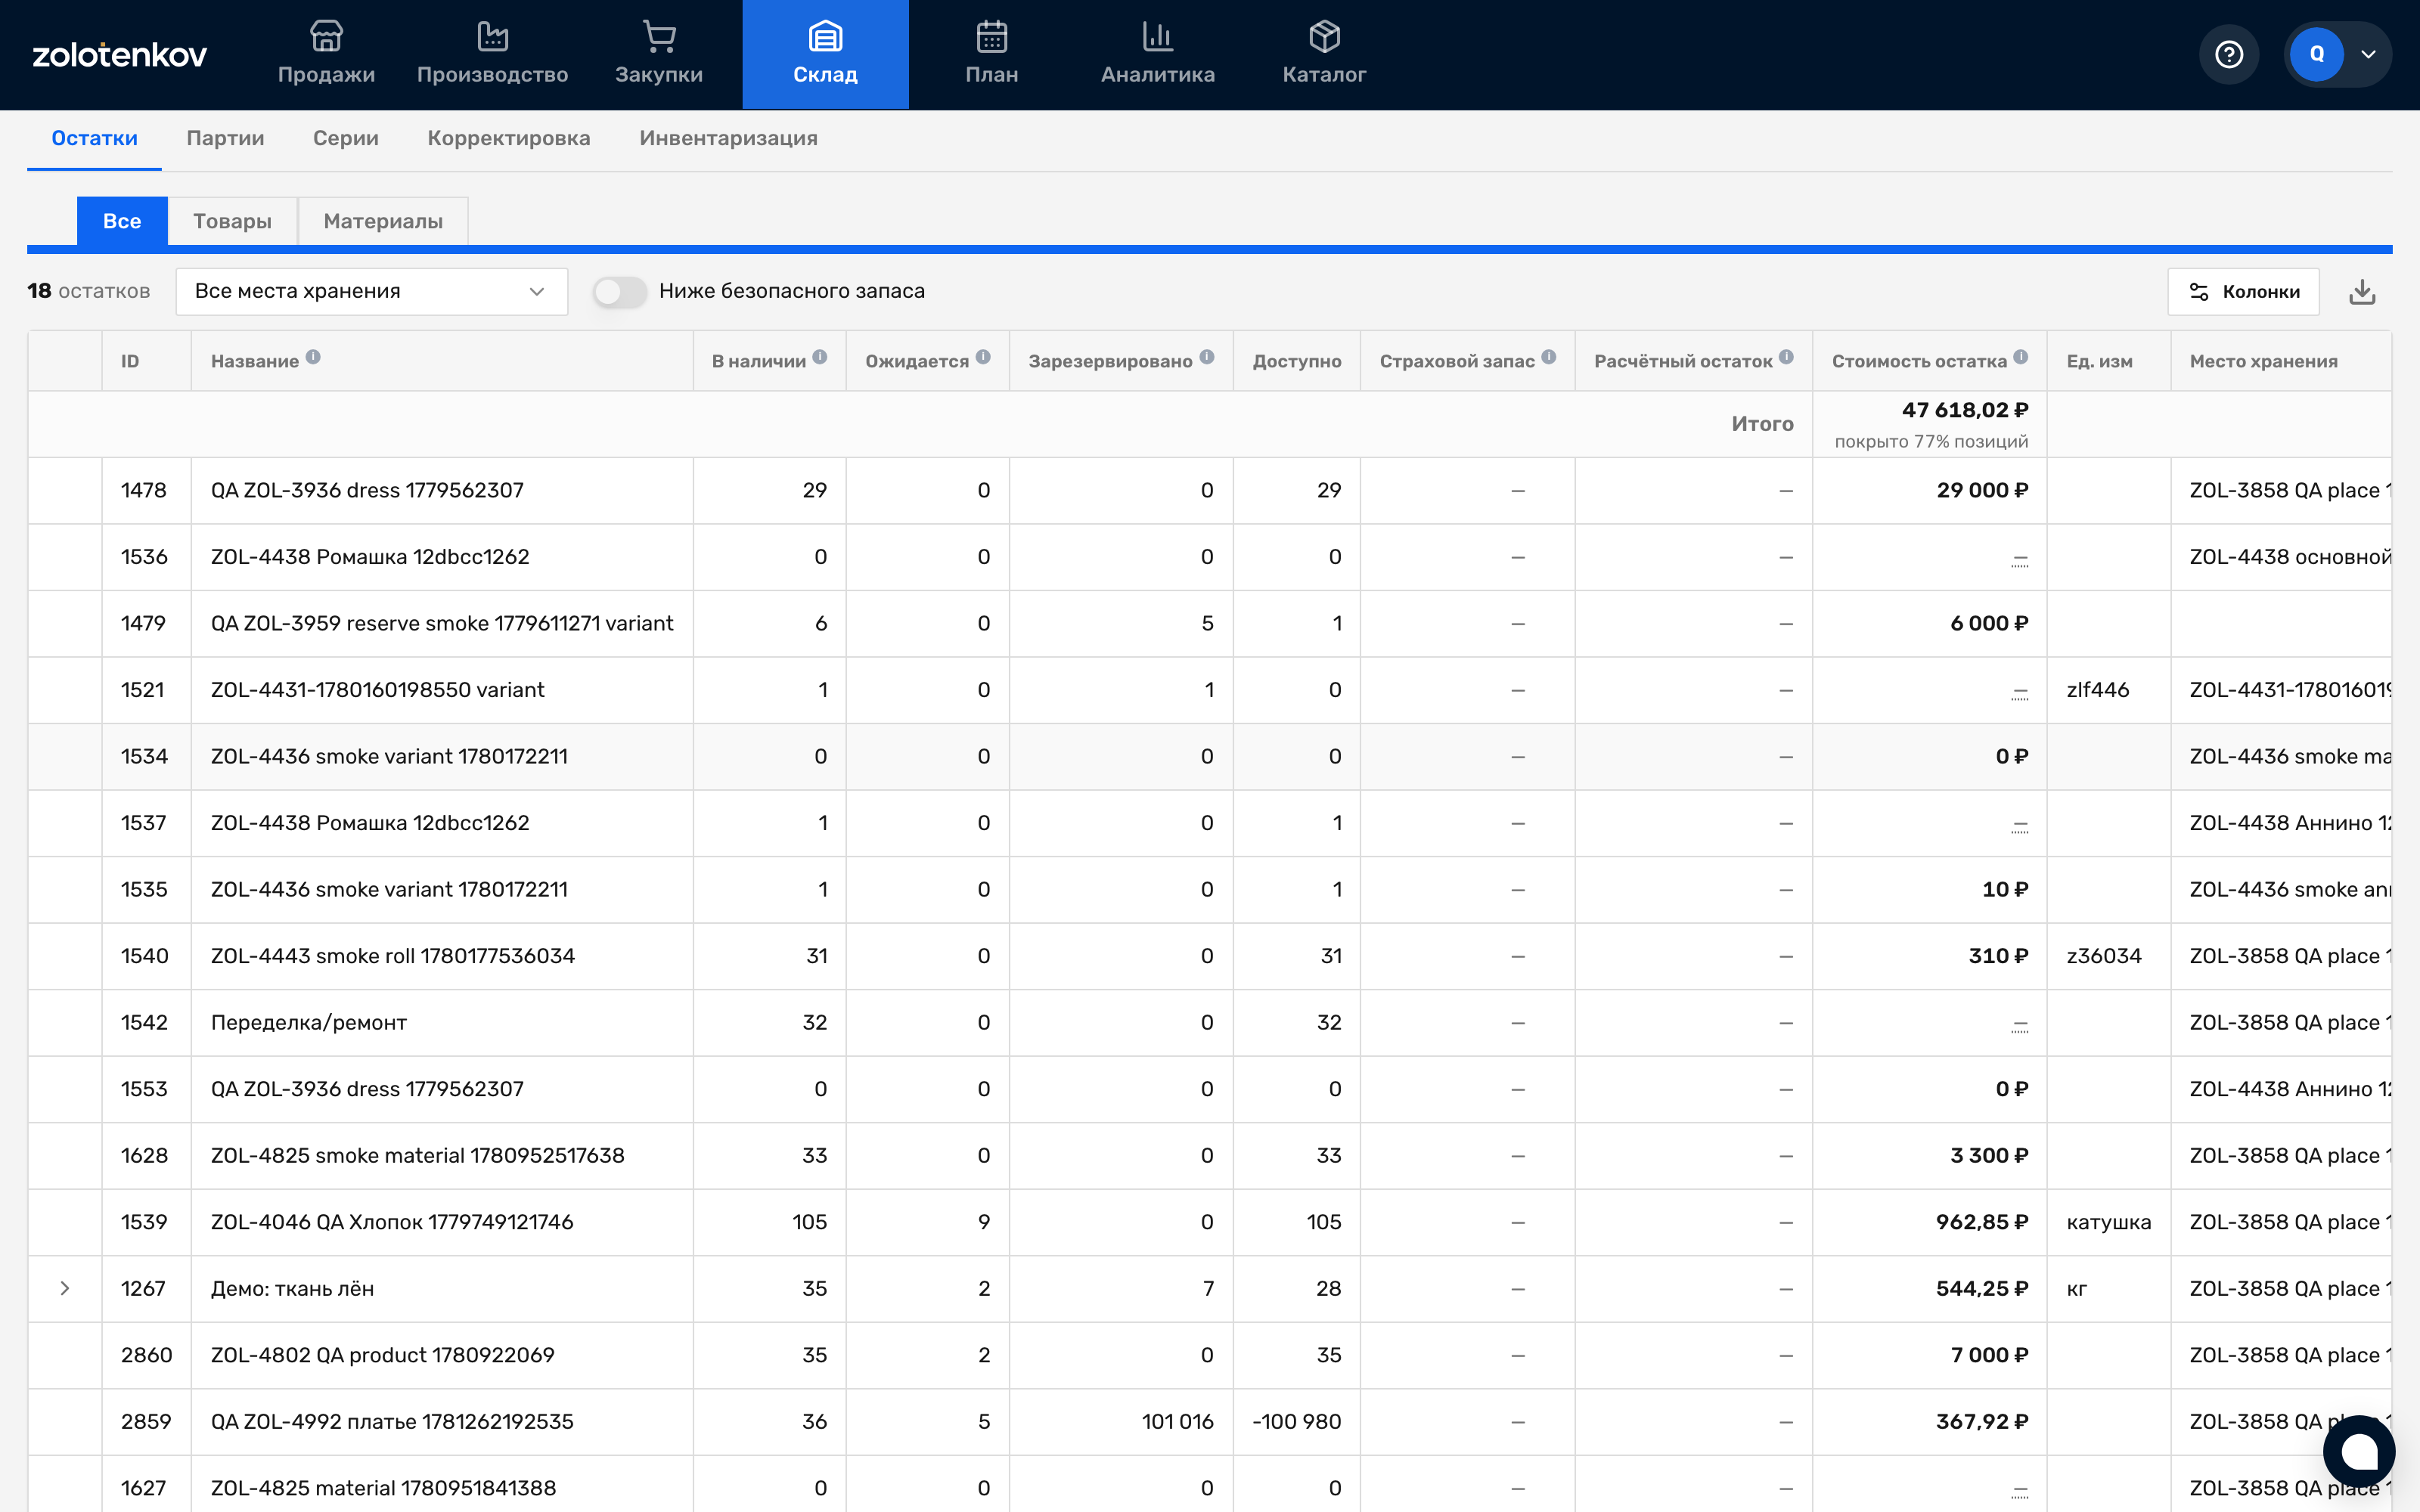This screenshot has height=1512, width=2420.
Task: Select the Материалы filter tab
Action: click(x=383, y=221)
